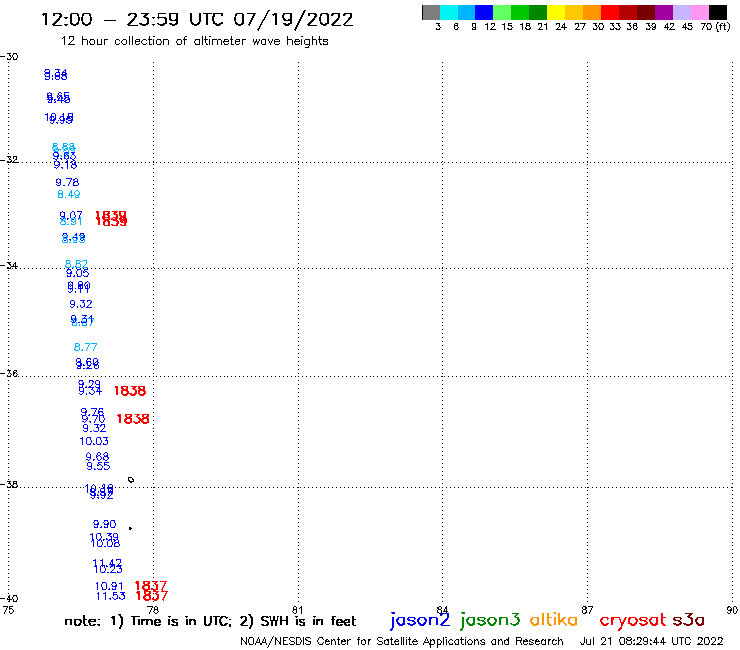The image size is (740, 650).
Task: Click the latitude axis label -30
Action: tap(9, 57)
